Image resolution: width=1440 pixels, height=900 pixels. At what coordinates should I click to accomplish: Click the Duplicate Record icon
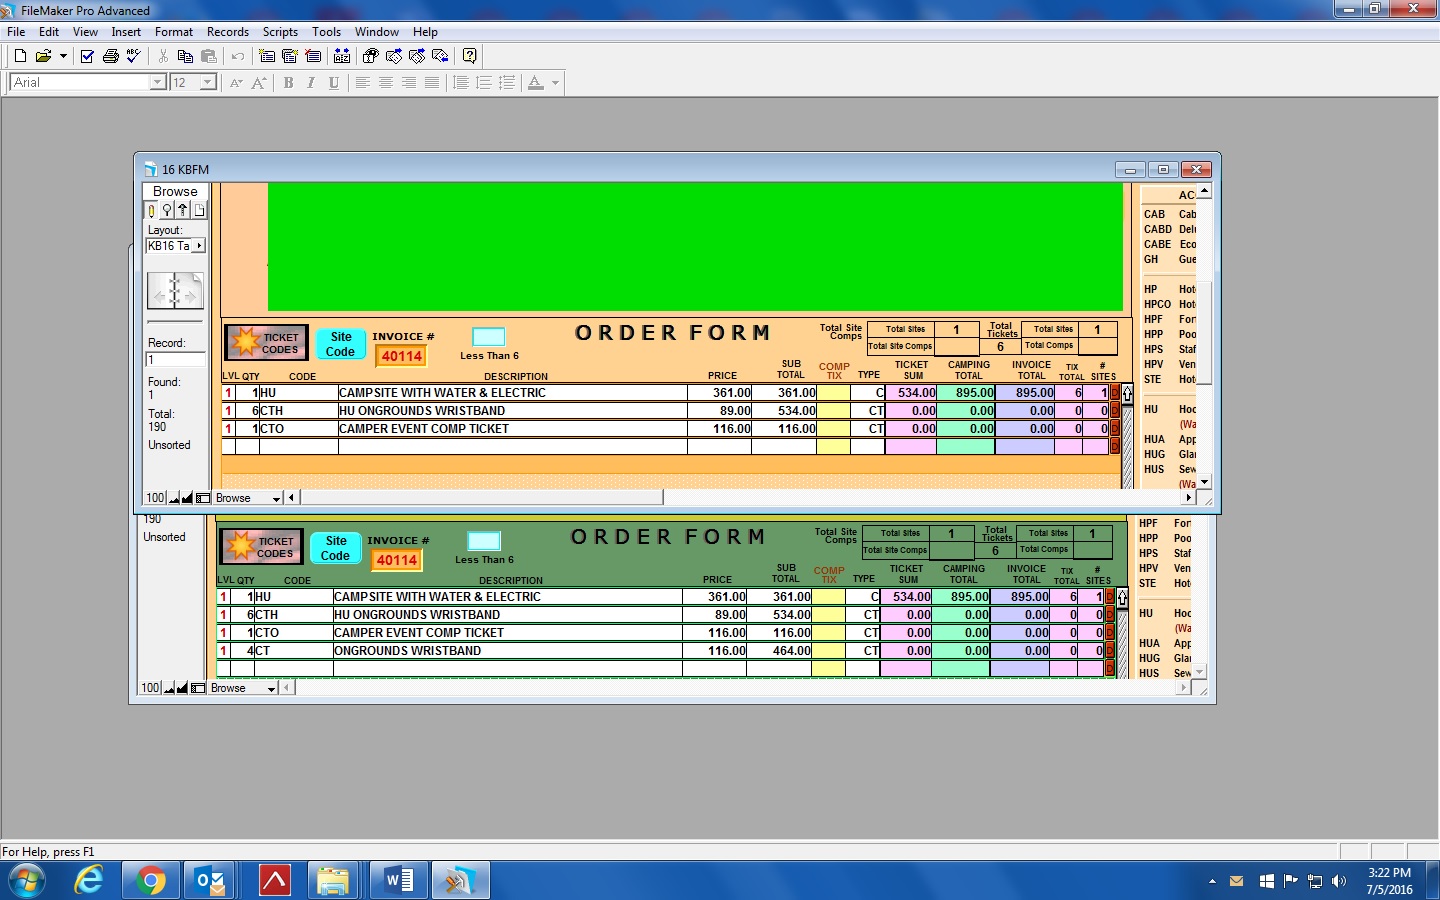pyautogui.click(x=290, y=56)
